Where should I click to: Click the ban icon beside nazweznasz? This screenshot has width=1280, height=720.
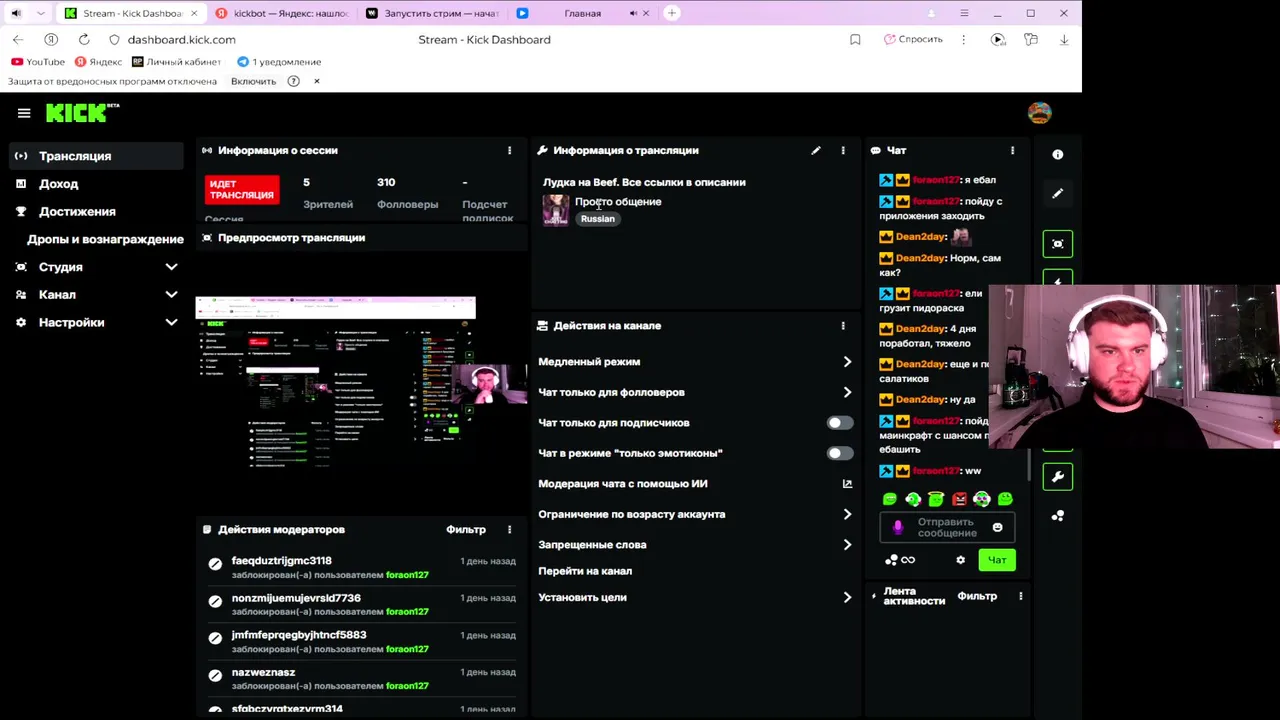pos(215,676)
